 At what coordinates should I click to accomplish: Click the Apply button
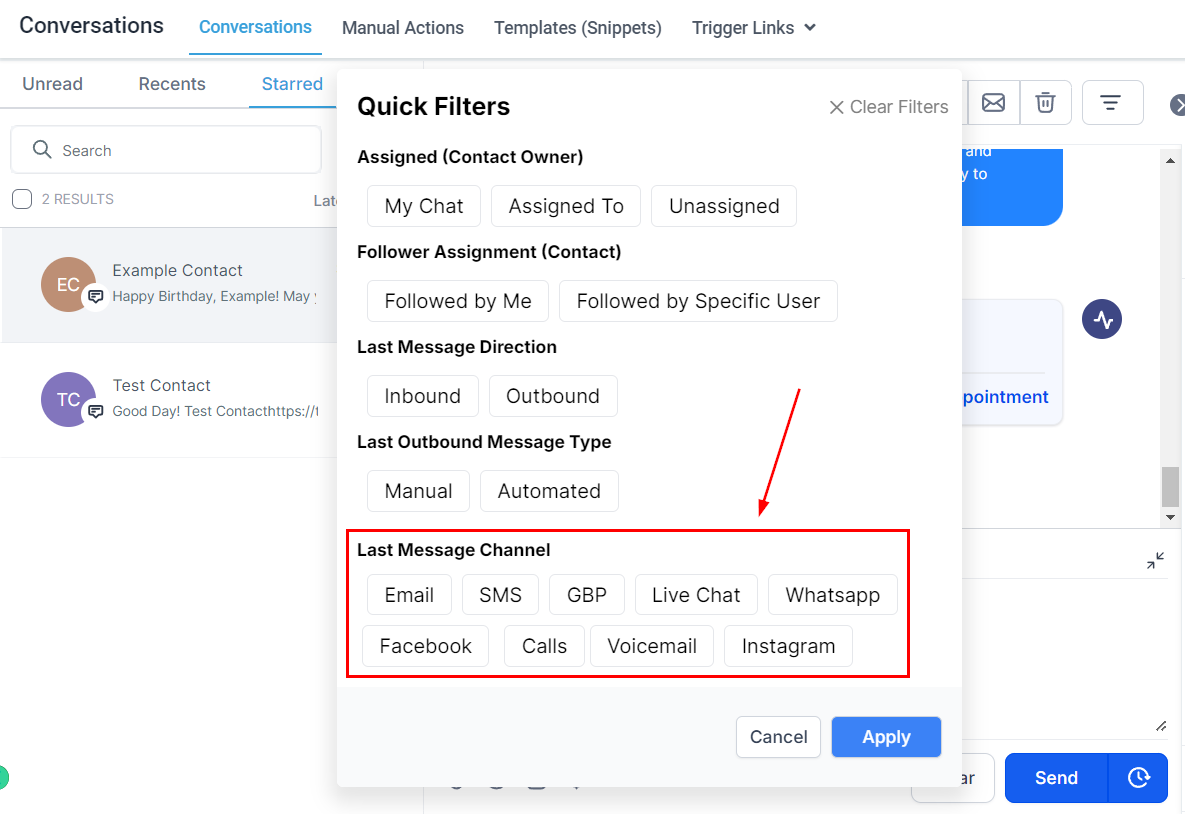pyautogui.click(x=886, y=737)
